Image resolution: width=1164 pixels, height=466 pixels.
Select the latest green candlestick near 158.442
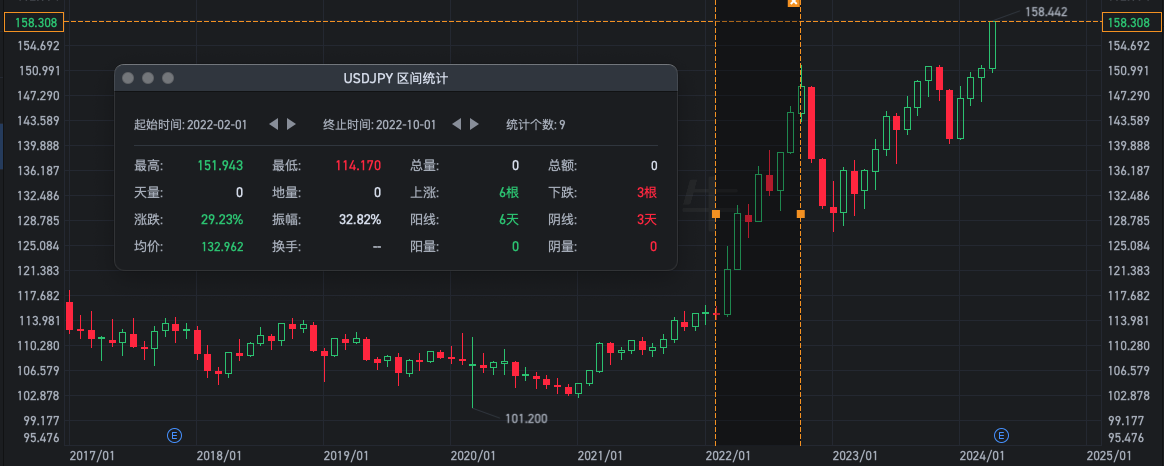coord(993,46)
